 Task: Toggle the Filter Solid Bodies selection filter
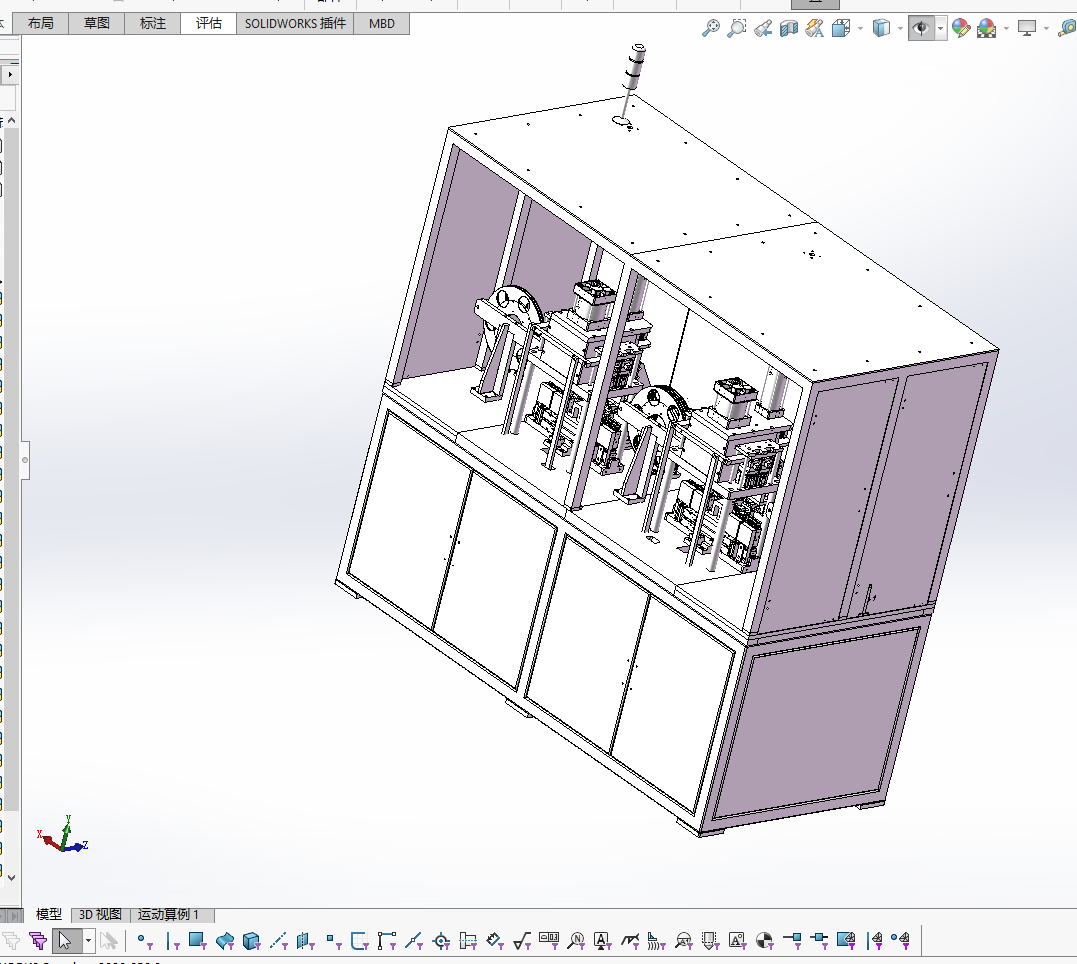click(251, 940)
